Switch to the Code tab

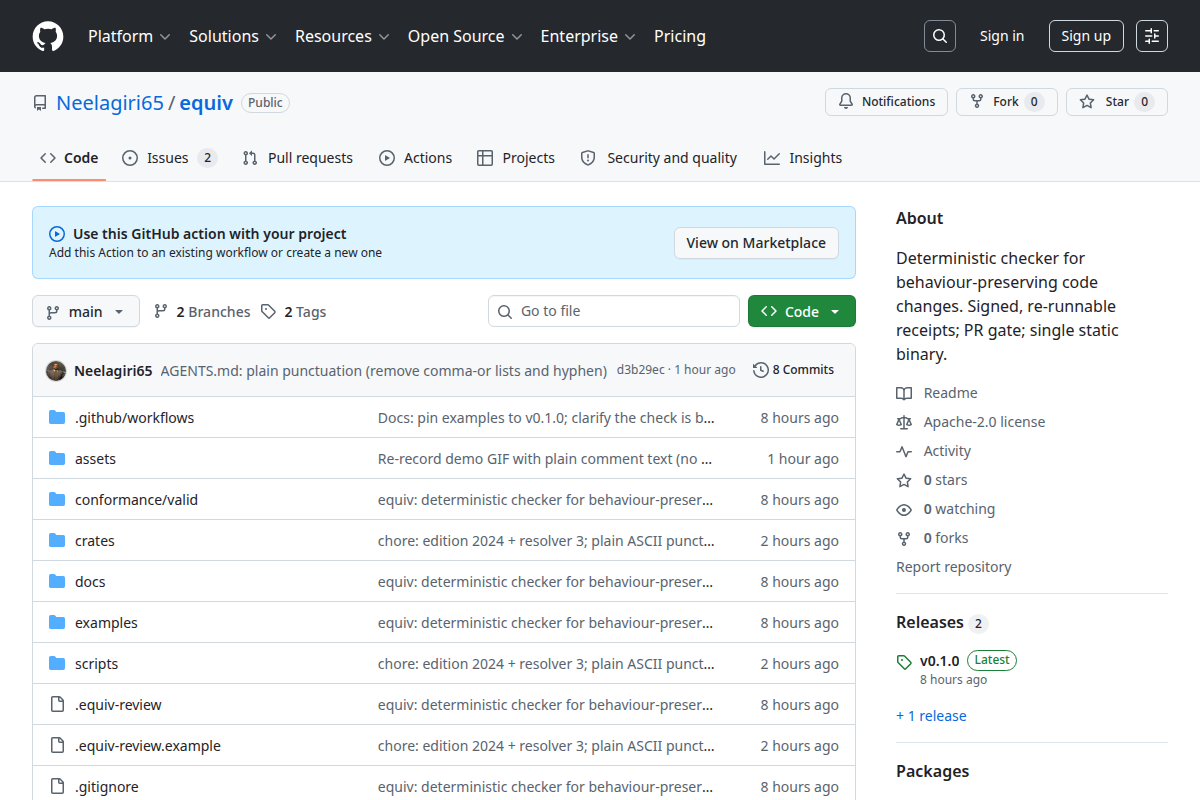click(x=69, y=158)
